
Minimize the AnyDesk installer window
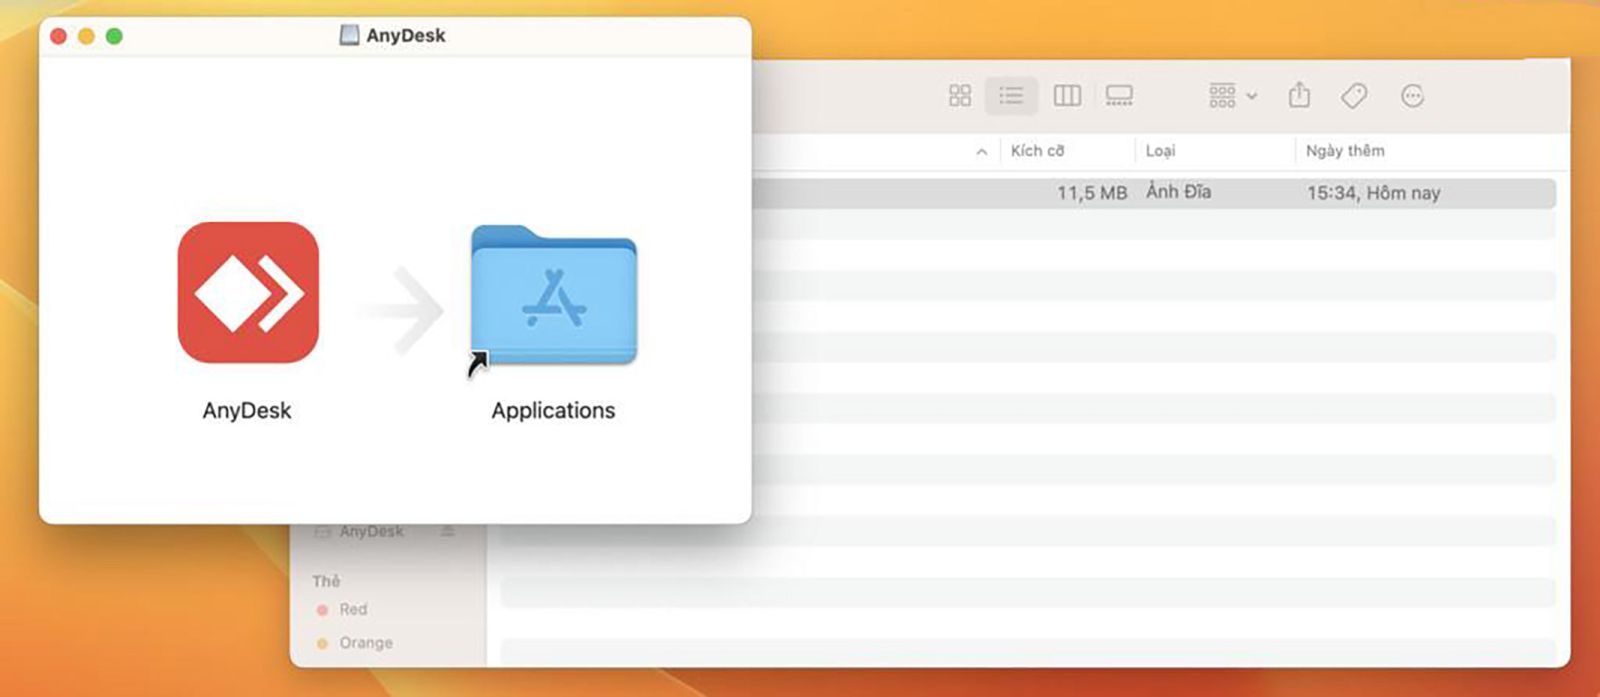point(87,36)
